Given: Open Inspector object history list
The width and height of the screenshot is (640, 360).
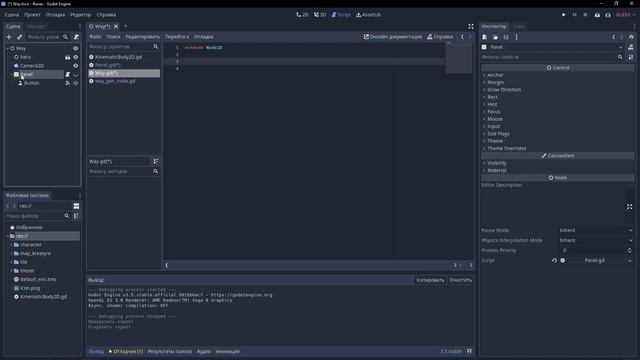Looking at the screenshot, I should coord(631,37).
